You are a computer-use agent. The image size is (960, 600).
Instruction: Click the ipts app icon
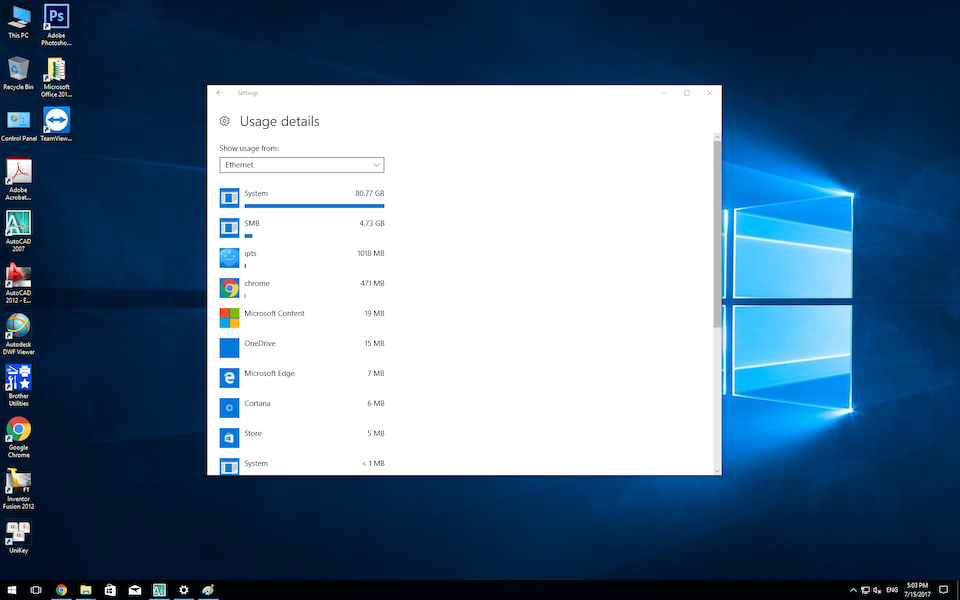tap(229, 258)
